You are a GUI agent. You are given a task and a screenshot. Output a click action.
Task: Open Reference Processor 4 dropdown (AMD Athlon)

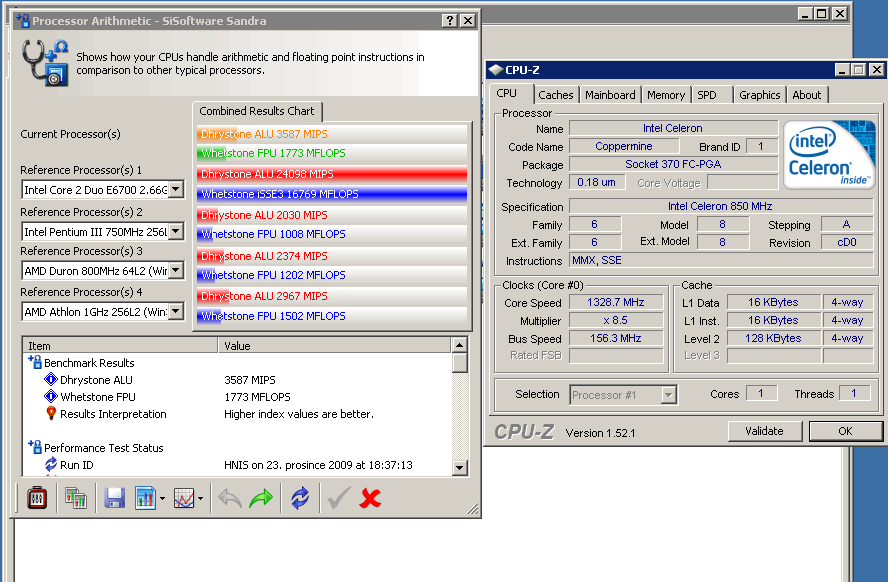(x=176, y=311)
